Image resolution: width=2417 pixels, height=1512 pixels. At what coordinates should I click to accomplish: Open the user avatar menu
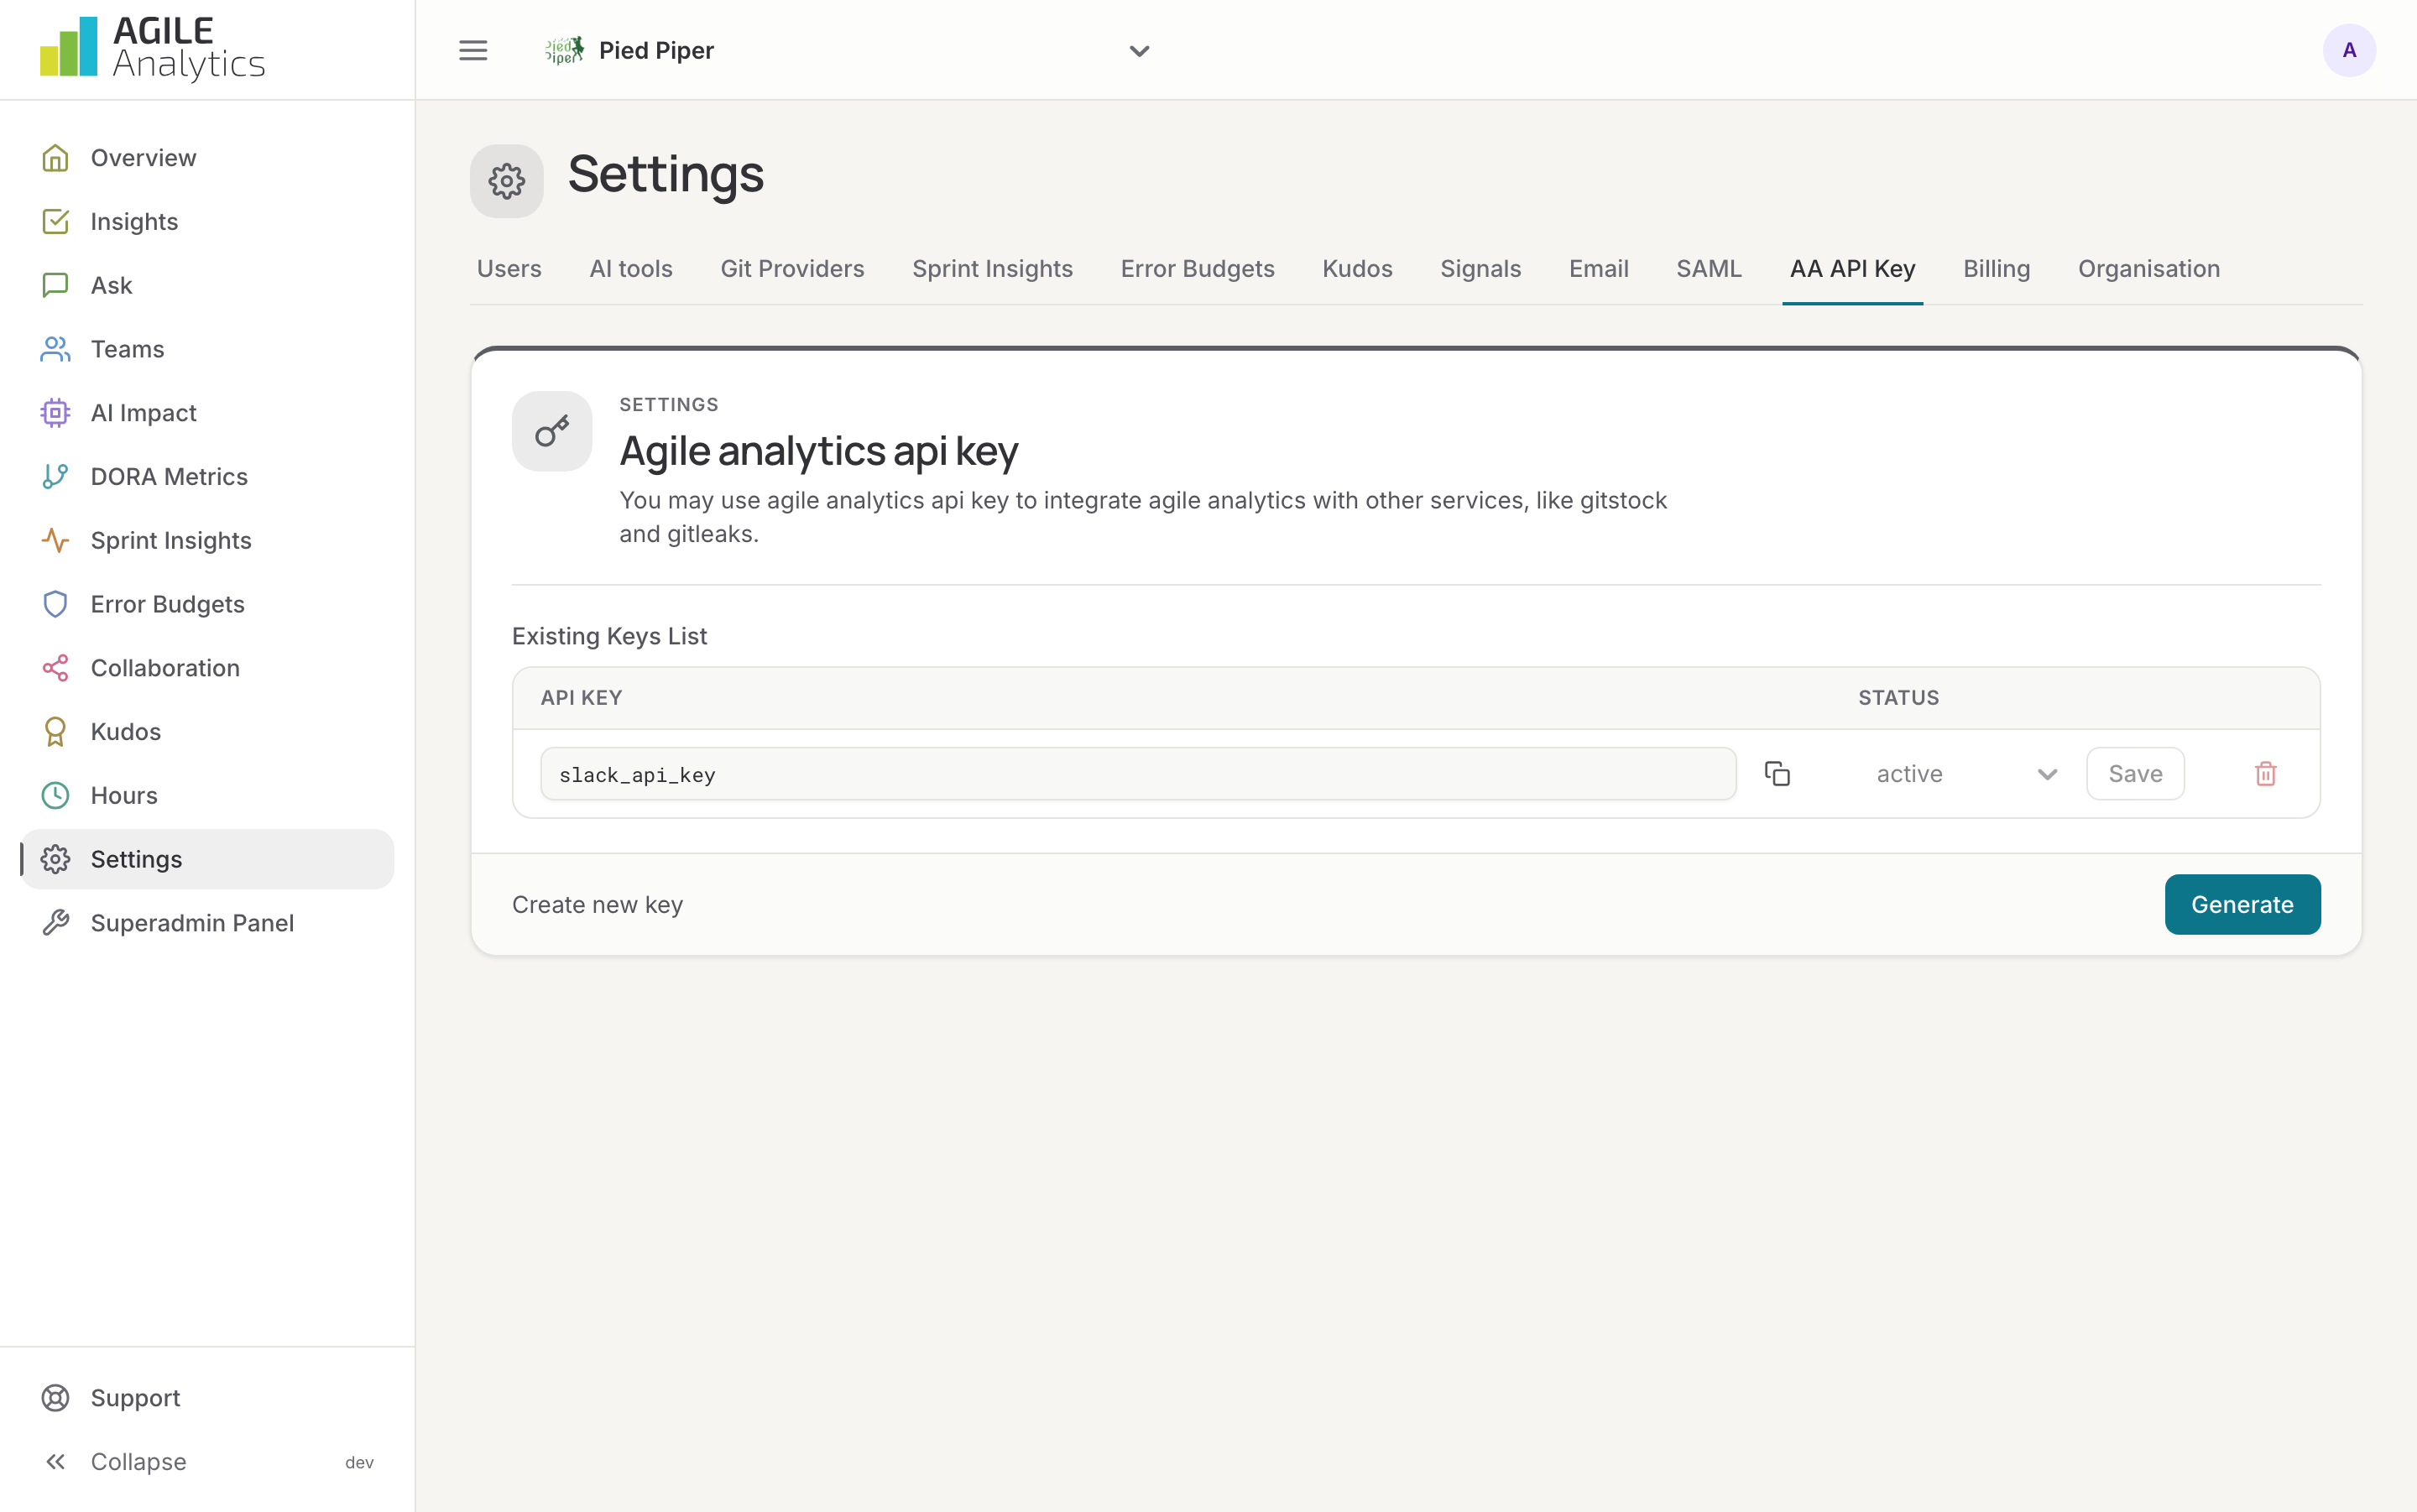[x=2348, y=50]
